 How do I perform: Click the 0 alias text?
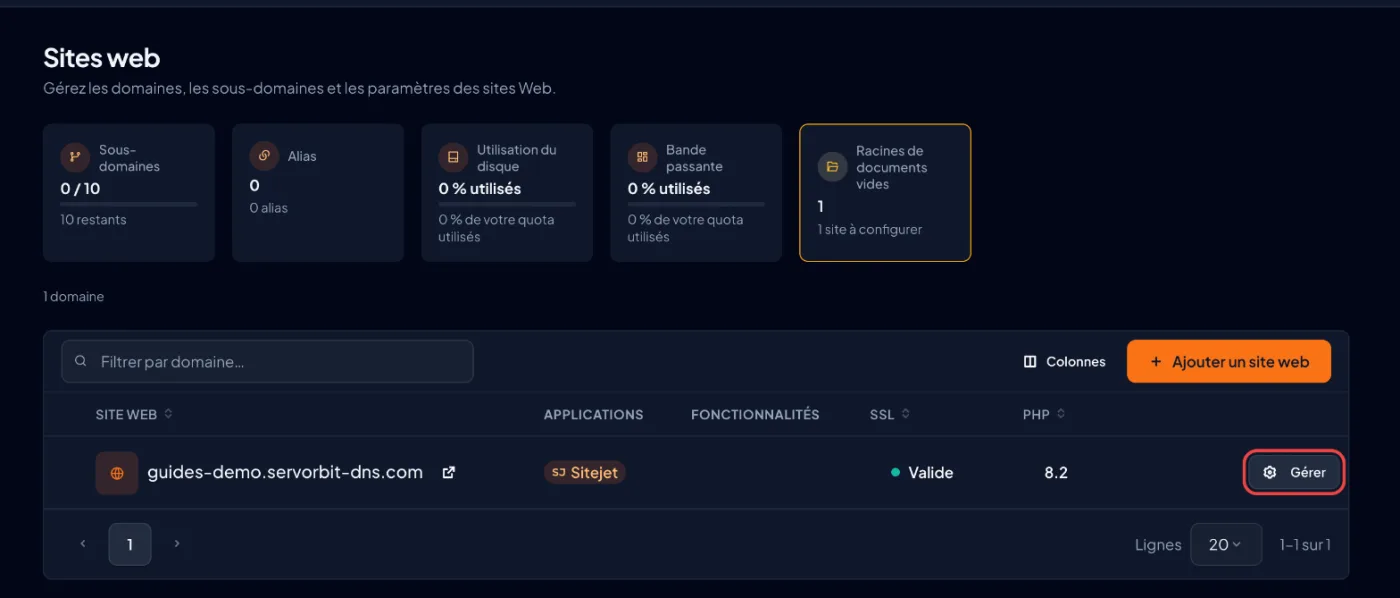click(269, 208)
